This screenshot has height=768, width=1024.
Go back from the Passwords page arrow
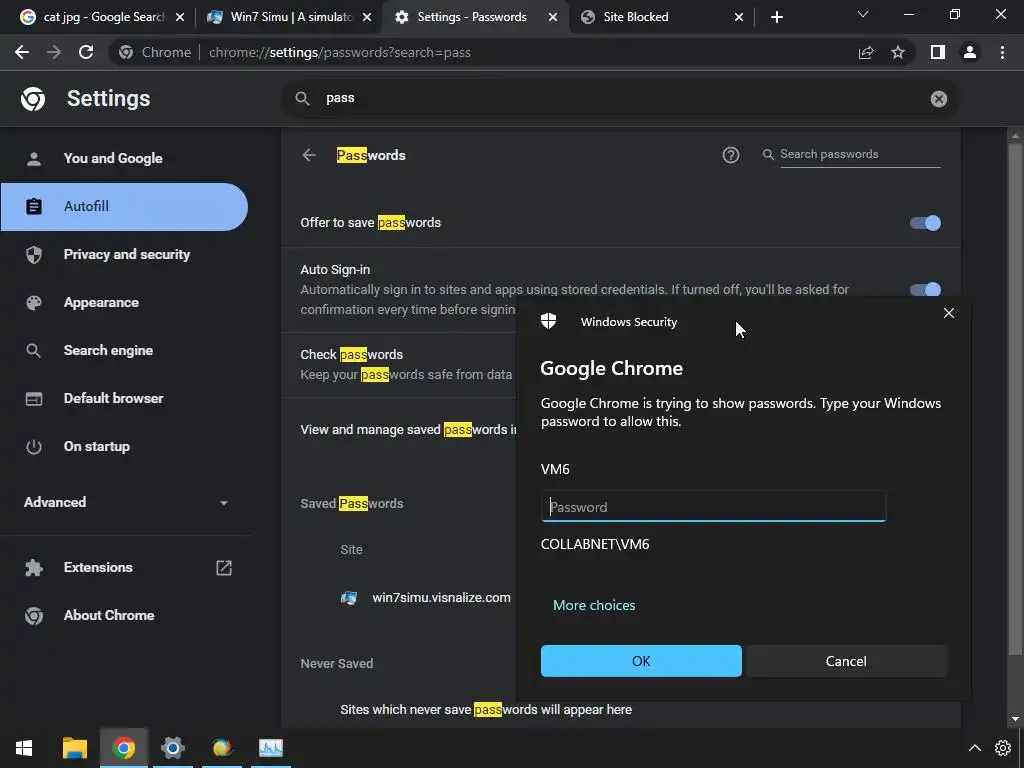[309, 155]
